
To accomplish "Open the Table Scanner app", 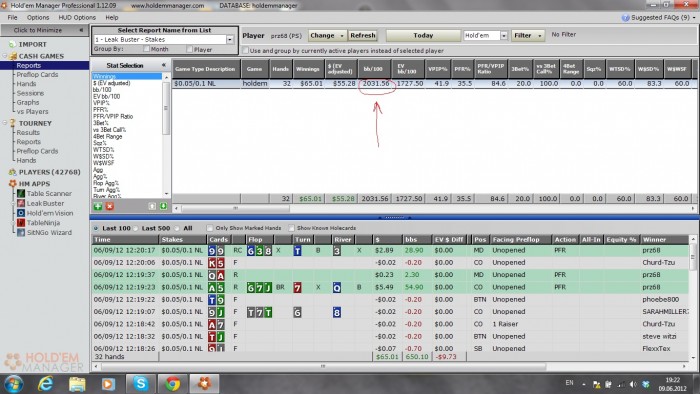I will 49,194.
